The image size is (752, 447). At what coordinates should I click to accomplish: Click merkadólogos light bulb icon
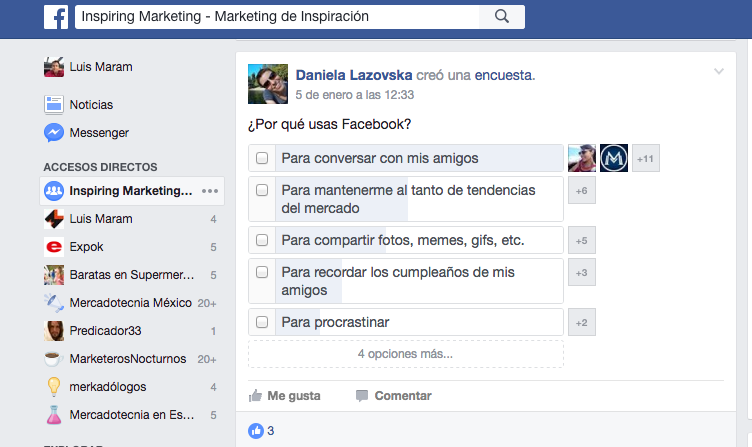click(54, 387)
